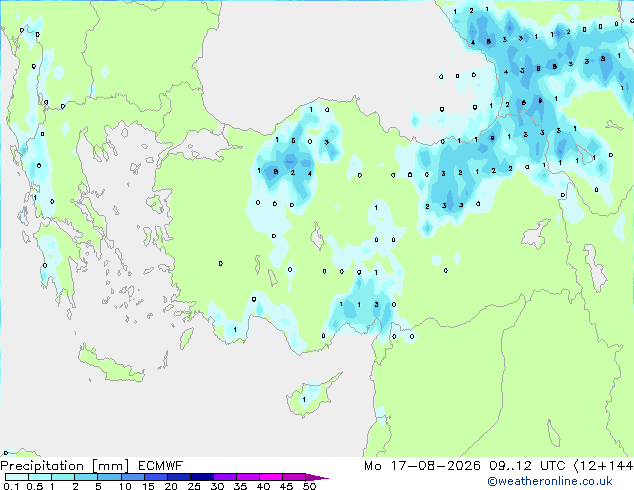Click the "25" legend scale label
634x490 pixels.
[x=194, y=486]
